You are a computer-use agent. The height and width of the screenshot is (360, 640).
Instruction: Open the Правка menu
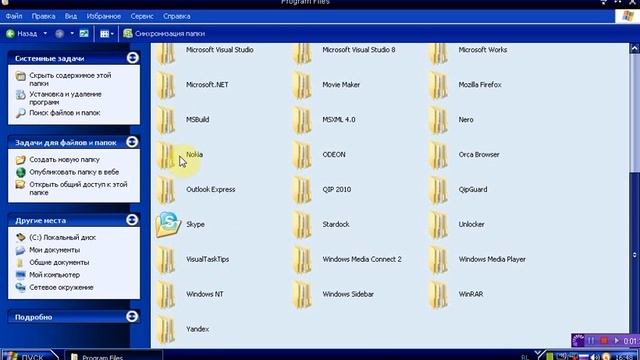(43, 16)
